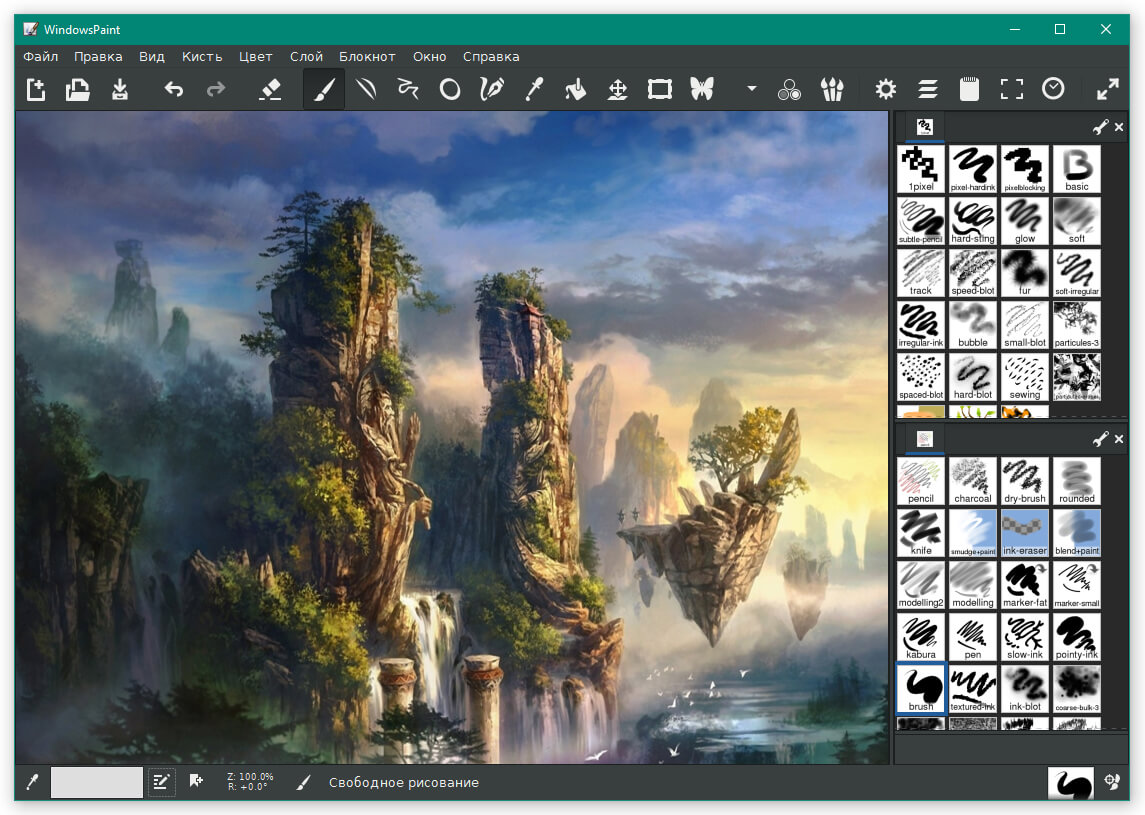
Task: Select the freehand Brush tool
Action: [x=324, y=90]
